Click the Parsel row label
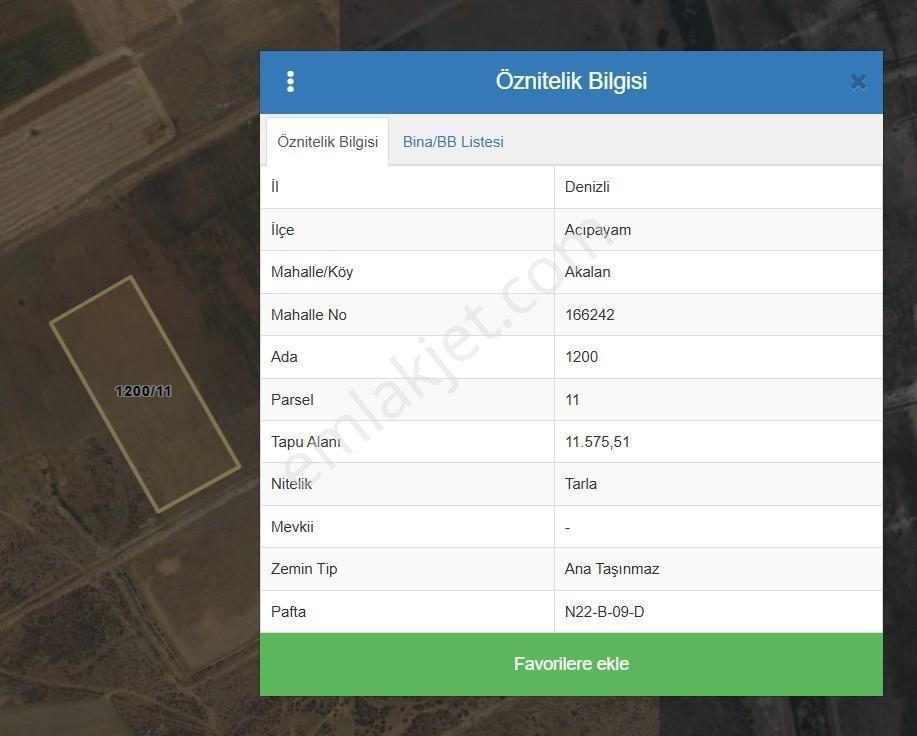917x736 pixels. point(292,400)
